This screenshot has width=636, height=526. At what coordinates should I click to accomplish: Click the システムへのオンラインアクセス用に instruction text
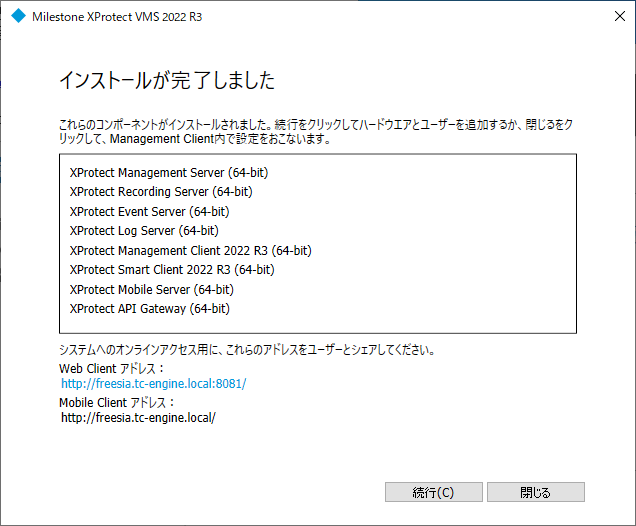click(x=247, y=349)
